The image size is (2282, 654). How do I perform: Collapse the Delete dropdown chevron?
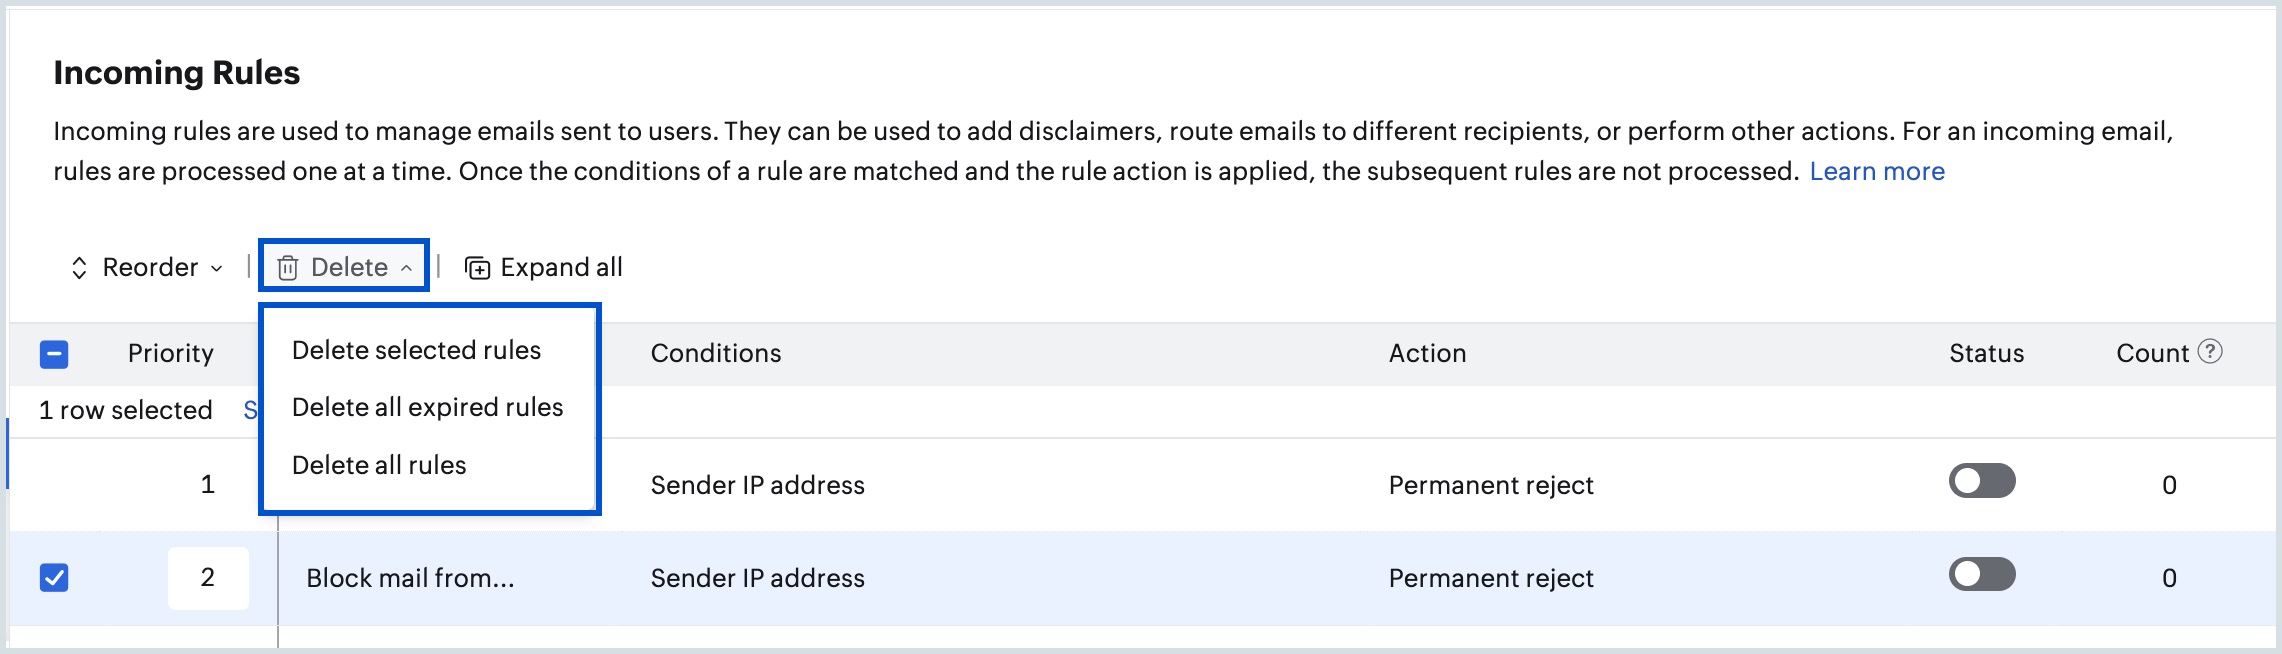[x=407, y=268]
